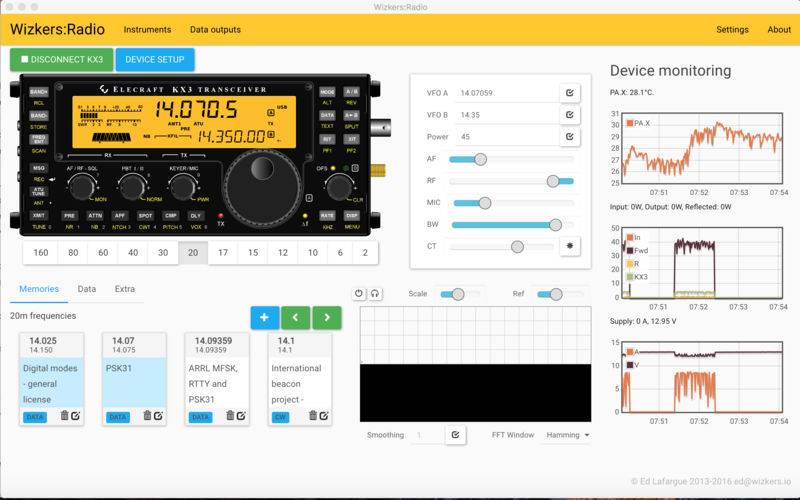Click the XIT button on the radio

pyautogui.click(x=352, y=139)
